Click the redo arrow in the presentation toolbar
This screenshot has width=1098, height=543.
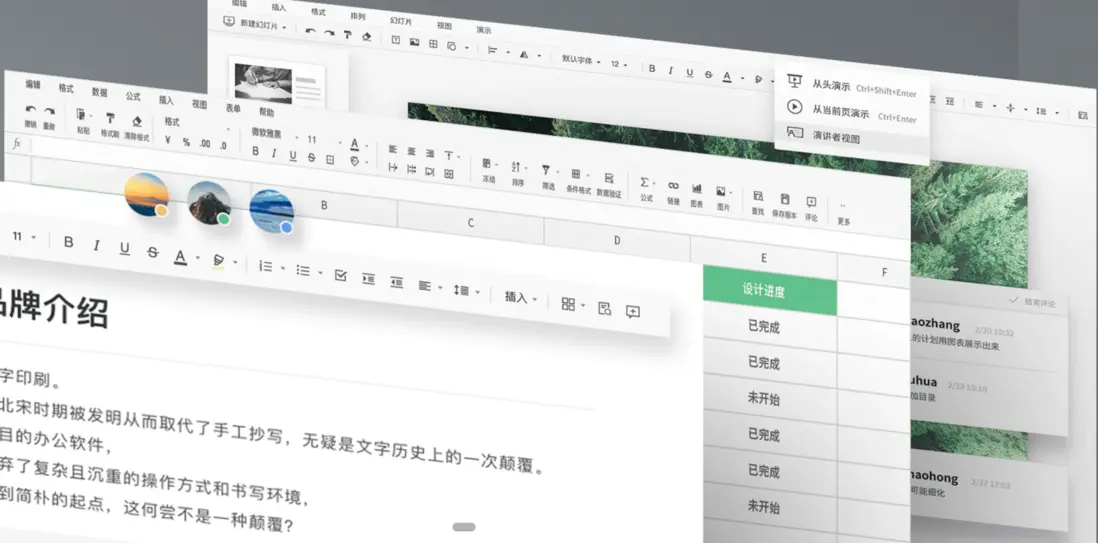tap(328, 32)
